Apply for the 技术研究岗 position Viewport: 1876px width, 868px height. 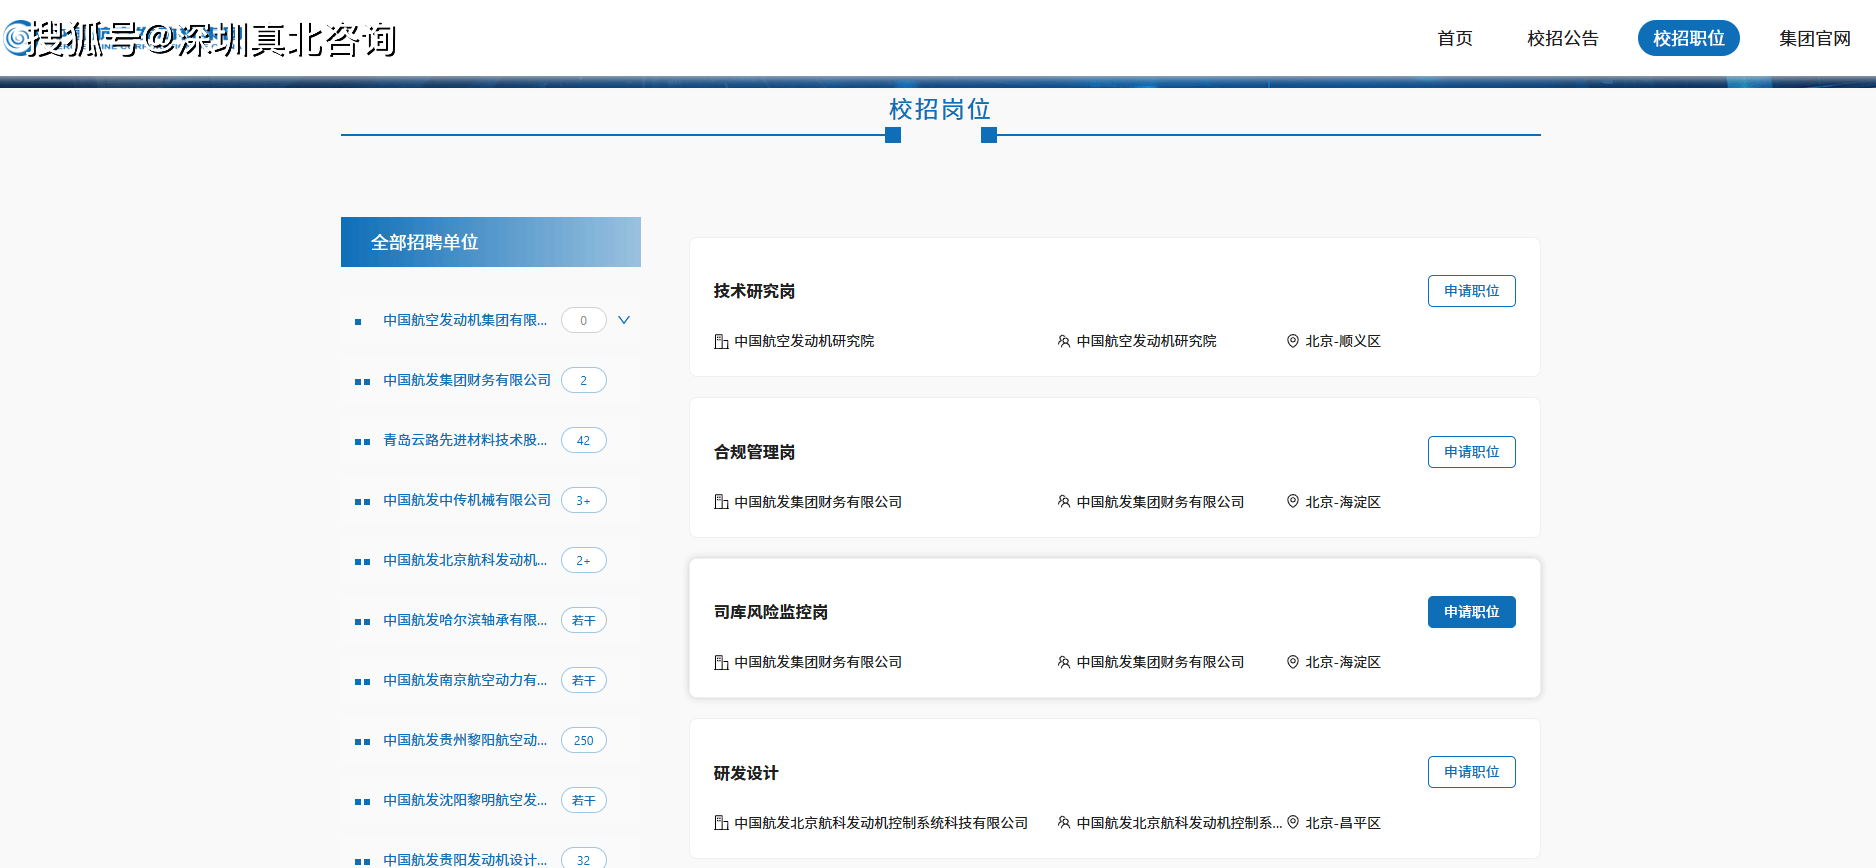click(x=1471, y=291)
